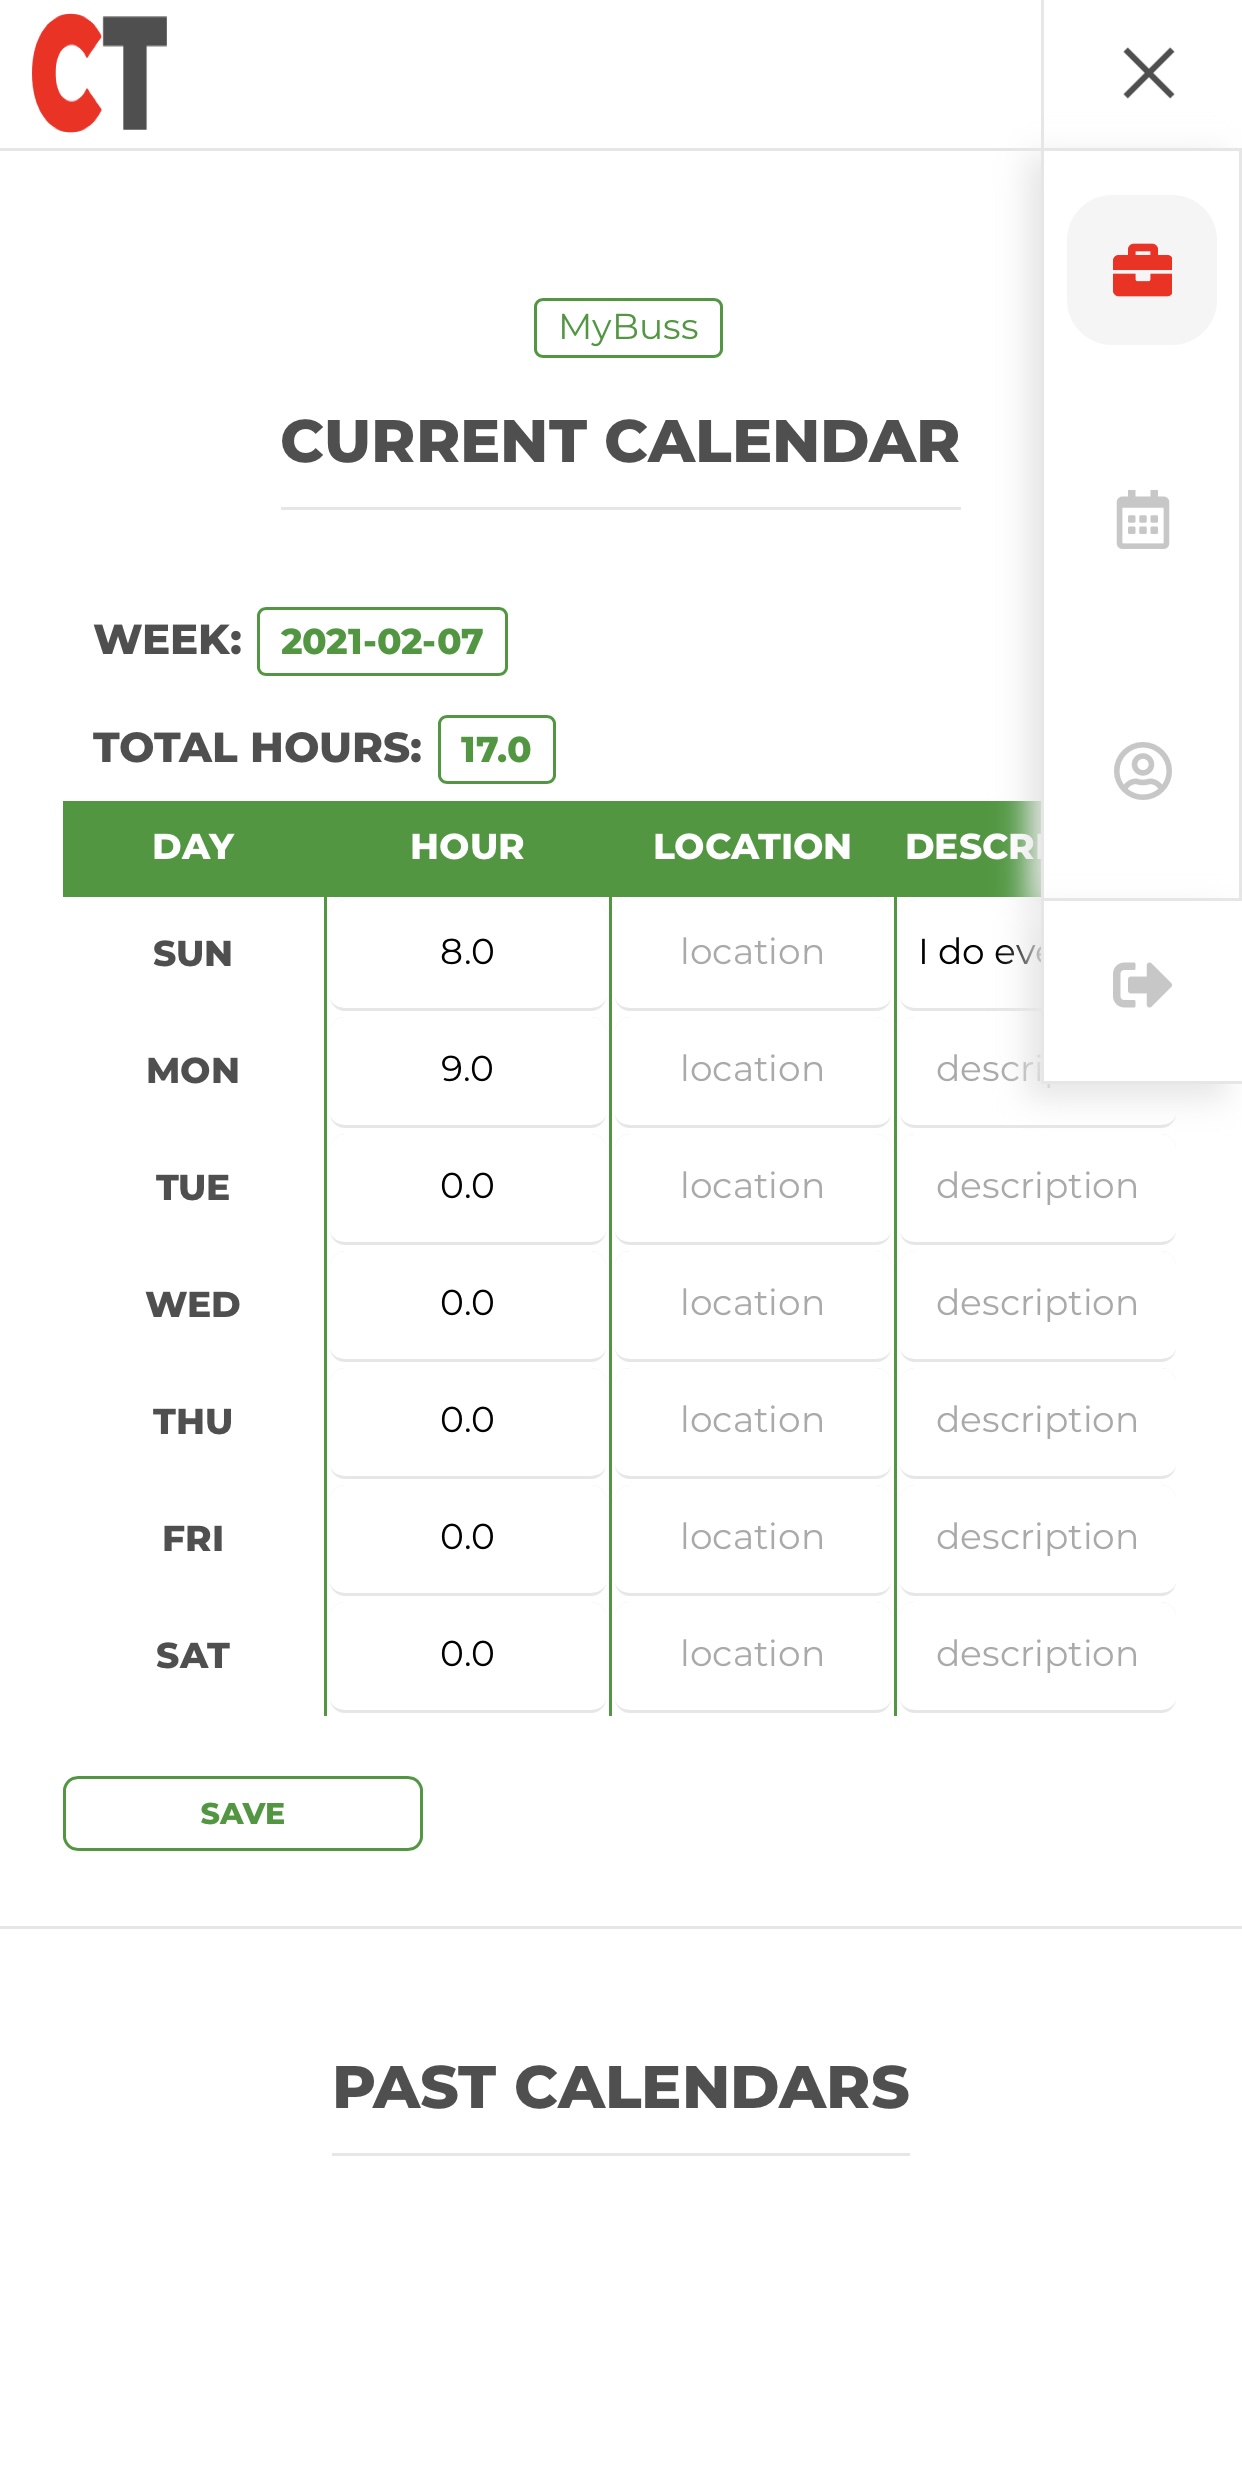The width and height of the screenshot is (1242, 2487).
Task: Click Thursday's description field
Action: 1036,1420
